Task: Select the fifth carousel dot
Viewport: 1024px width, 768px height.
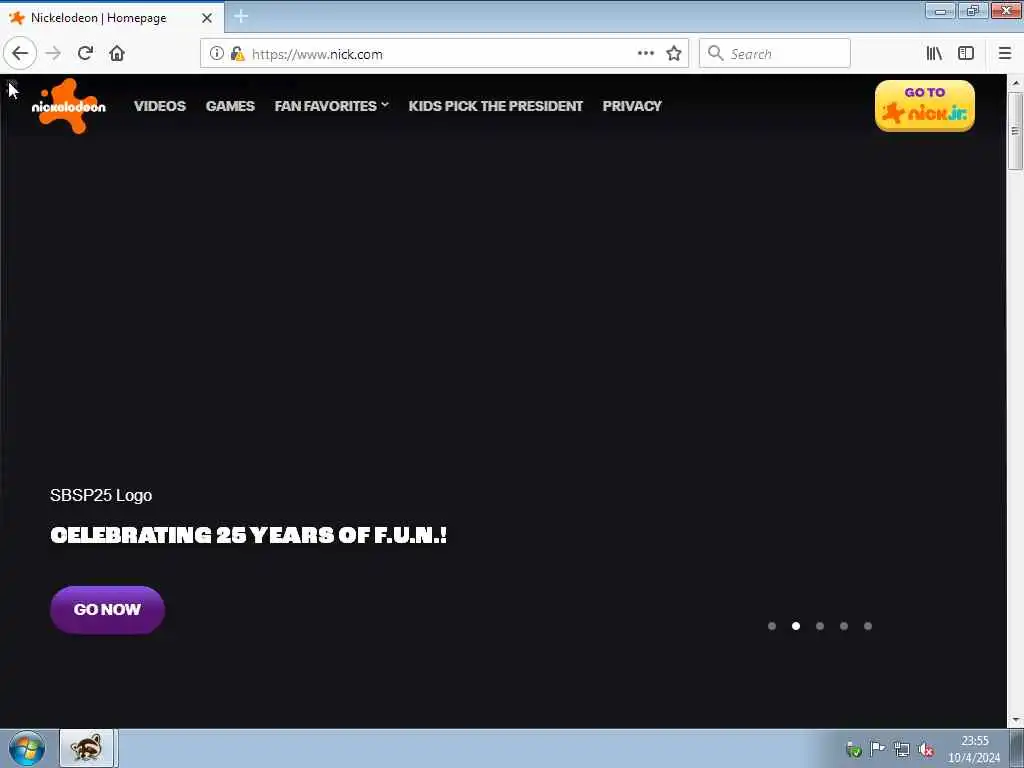Action: pyautogui.click(x=868, y=626)
